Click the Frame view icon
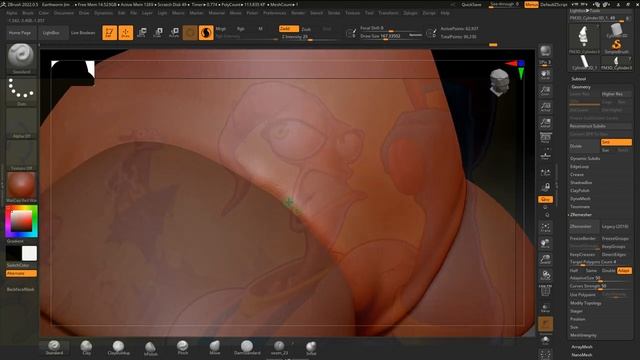 point(545,228)
